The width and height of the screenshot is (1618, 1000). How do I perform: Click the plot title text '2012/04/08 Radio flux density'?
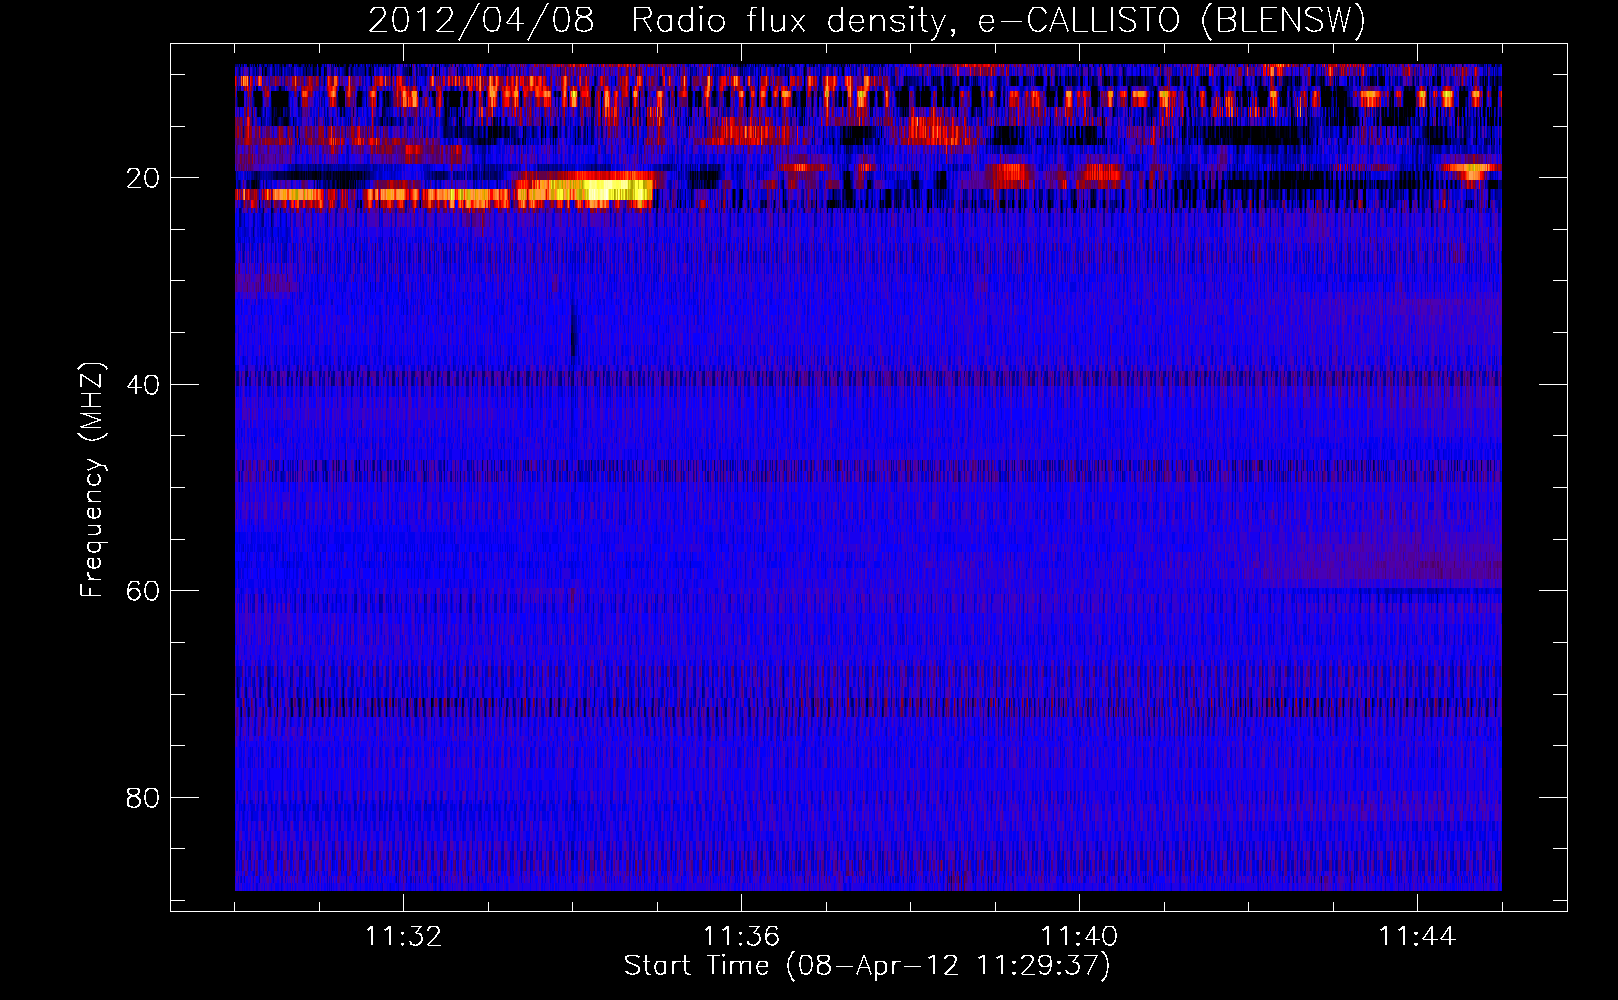[658, 21]
